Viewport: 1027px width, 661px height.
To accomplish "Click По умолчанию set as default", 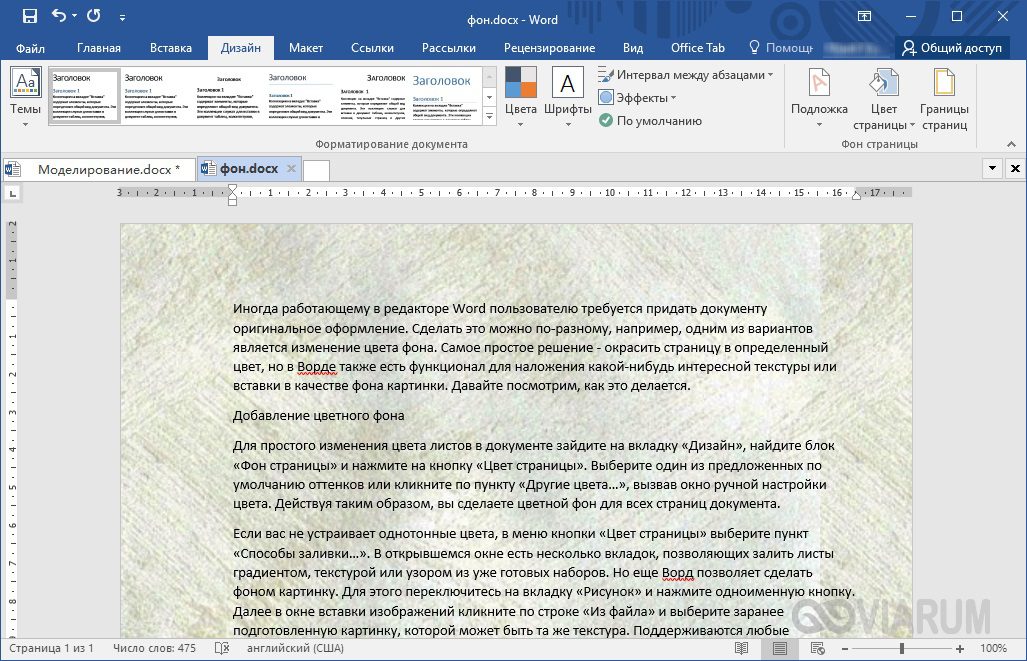I will [651, 121].
